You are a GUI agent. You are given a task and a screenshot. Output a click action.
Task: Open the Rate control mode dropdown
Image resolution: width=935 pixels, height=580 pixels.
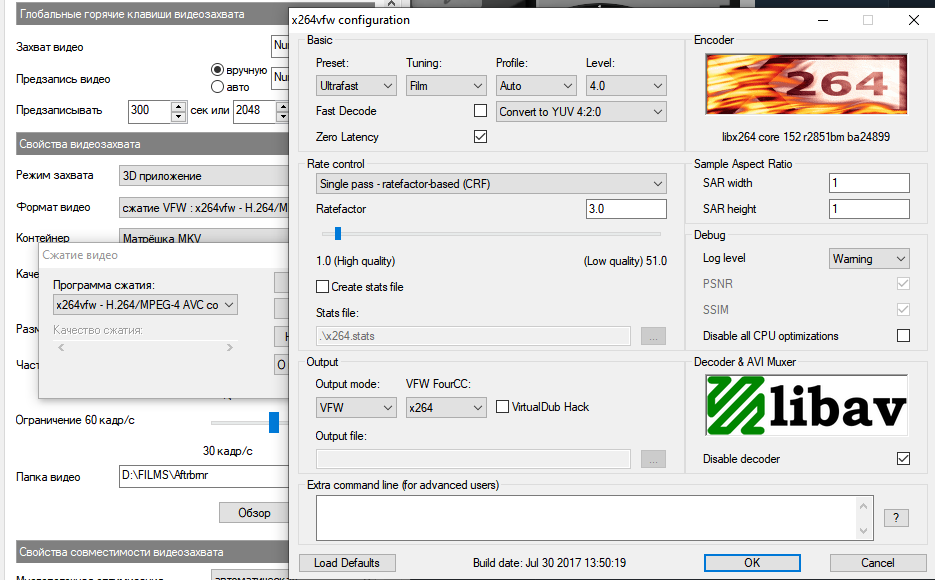491,184
